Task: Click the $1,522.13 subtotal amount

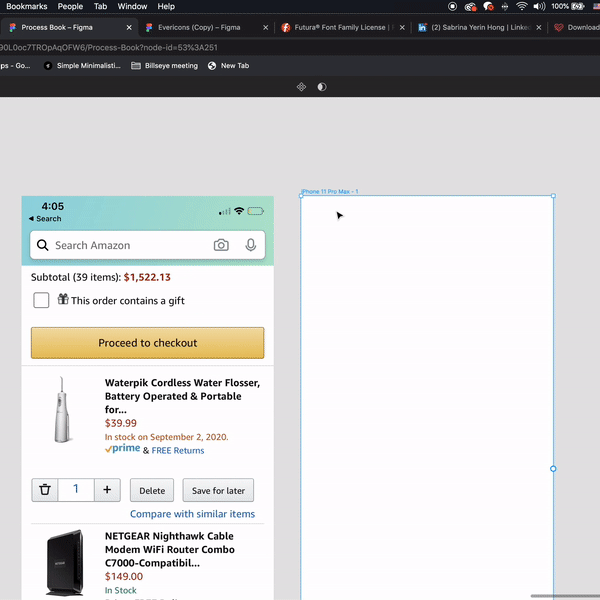Action: [x=147, y=277]
